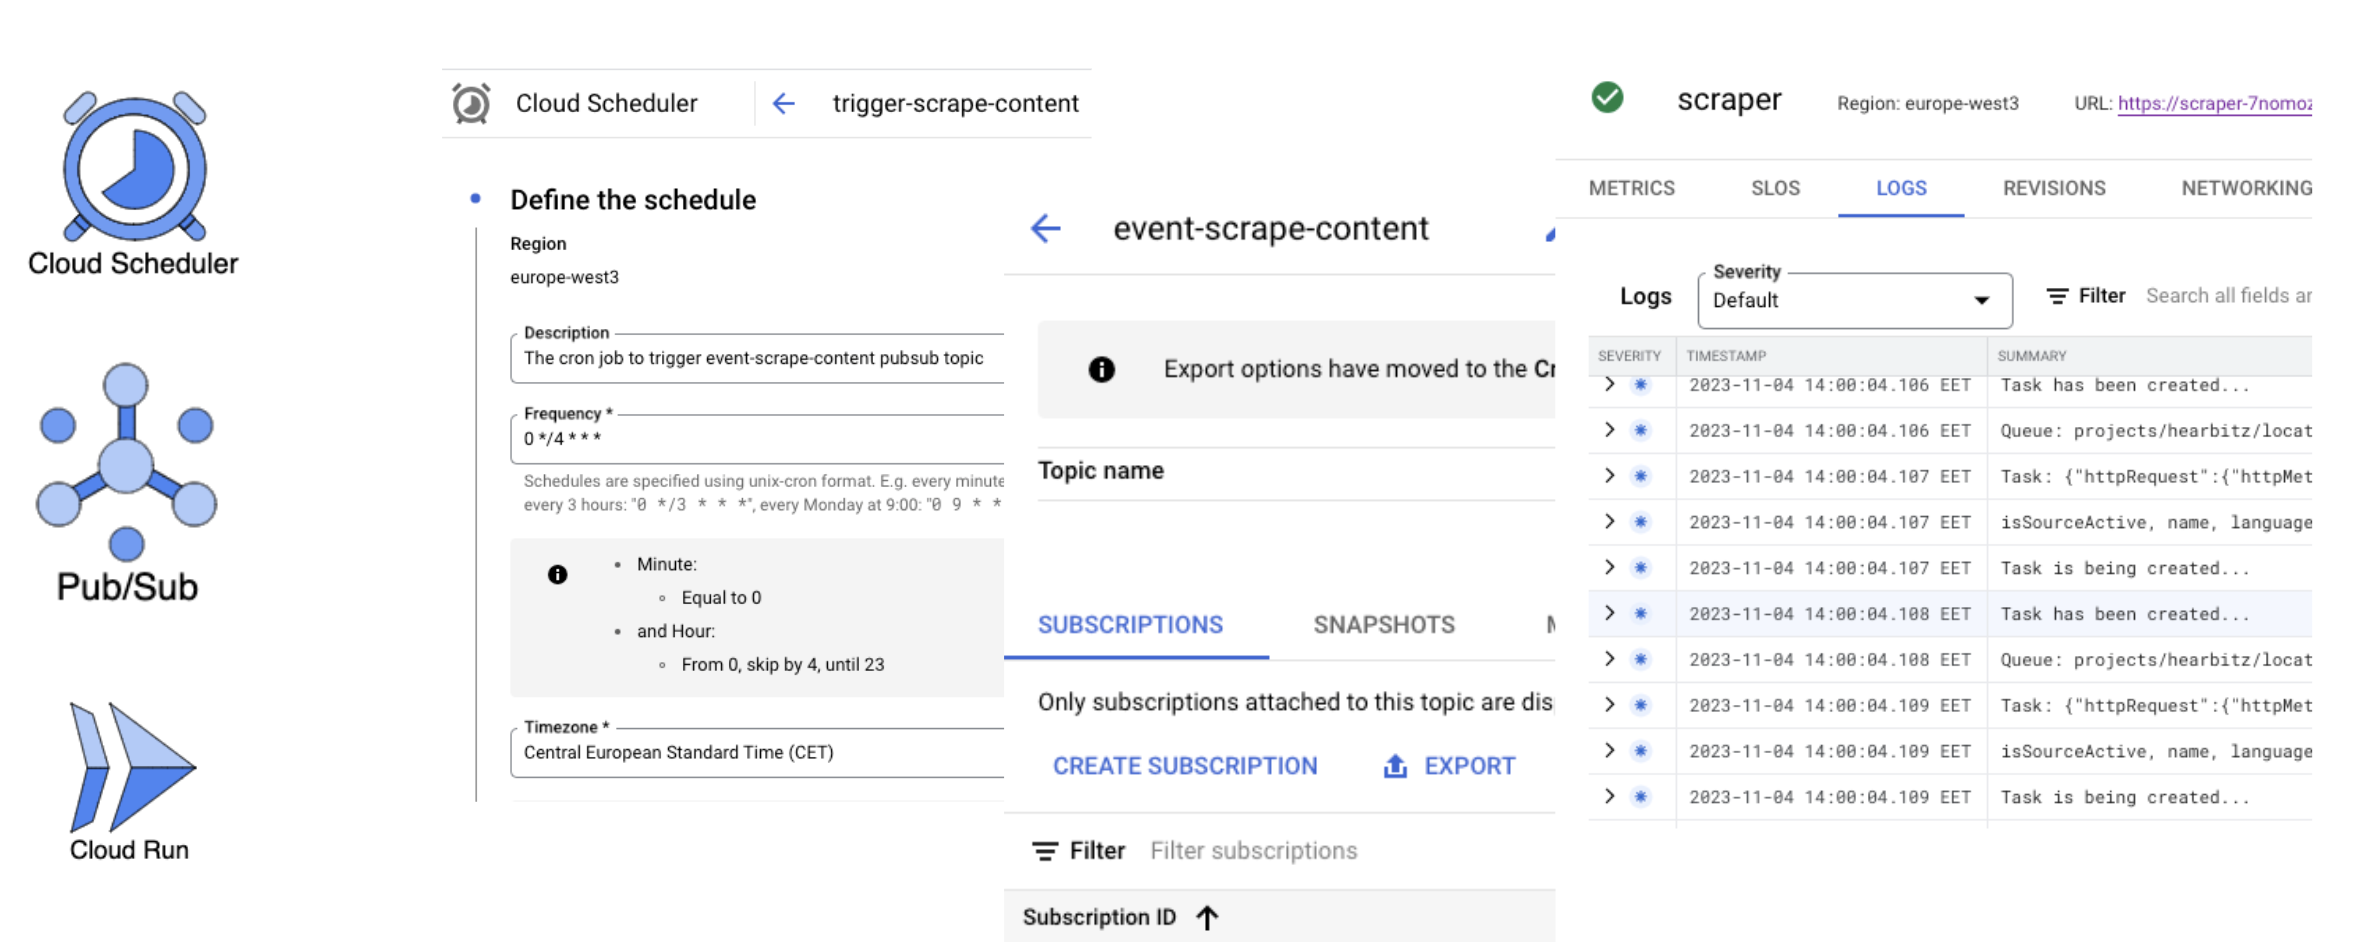Switch to the SNAPSHOTS tab
This screenshot has width=2360, height=942.
tap(1384, 625)
